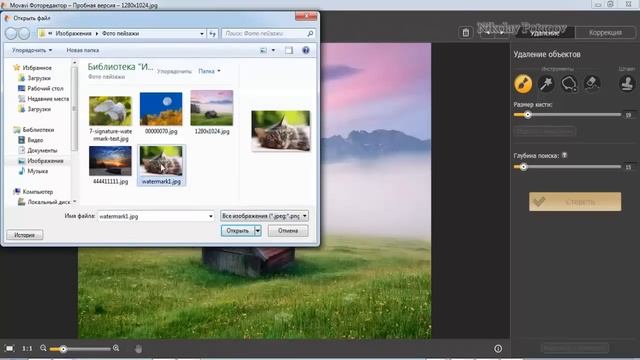Select the selection eraser tool
This screenshot has width=640, height=360.
(x=591, y=83)
